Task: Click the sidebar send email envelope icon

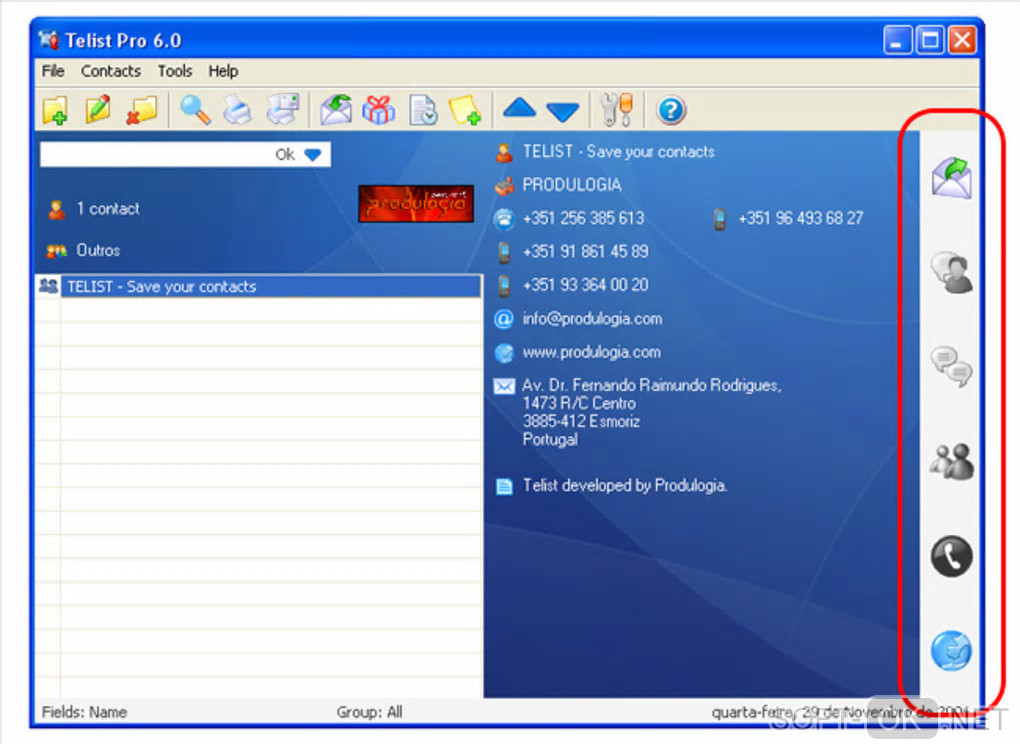Action: [x=952, y=177]
